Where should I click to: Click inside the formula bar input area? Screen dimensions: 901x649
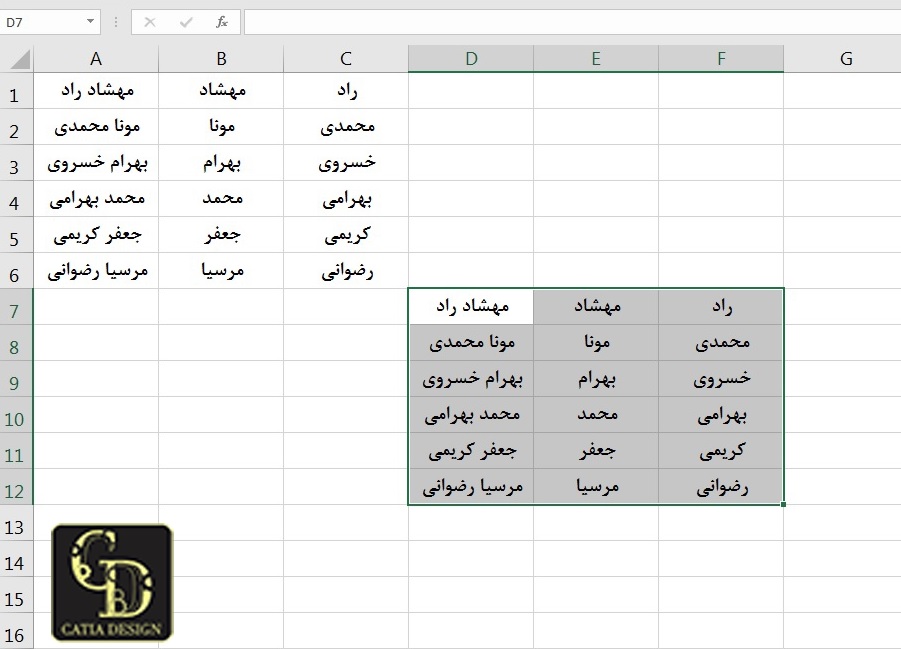tap(572, 22)
